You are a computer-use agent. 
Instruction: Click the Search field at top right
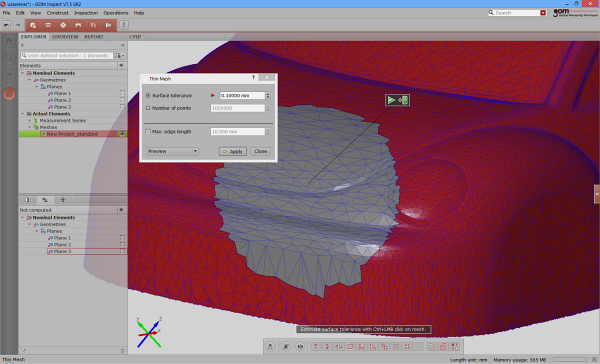pyautogui.click(x=517, y=13)
